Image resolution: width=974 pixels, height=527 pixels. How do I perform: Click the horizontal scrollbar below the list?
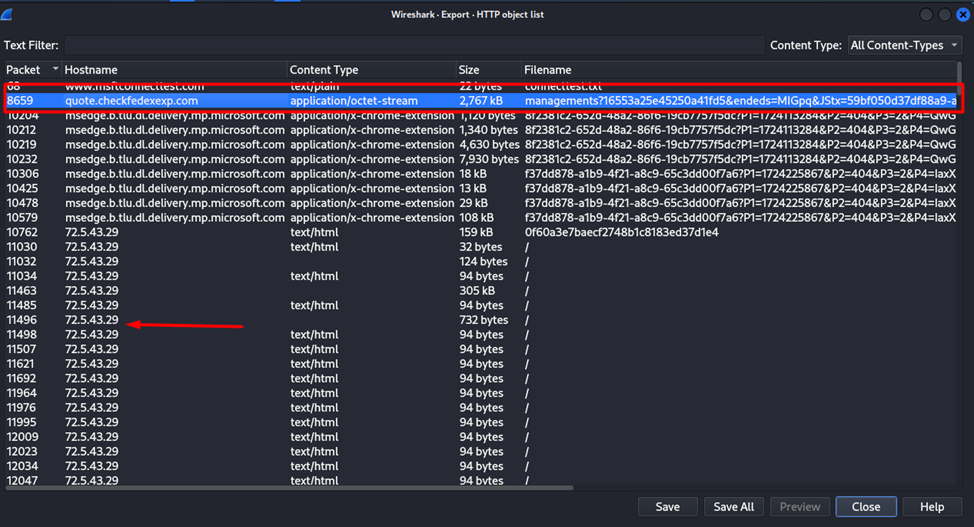click(x=289, y=488)
